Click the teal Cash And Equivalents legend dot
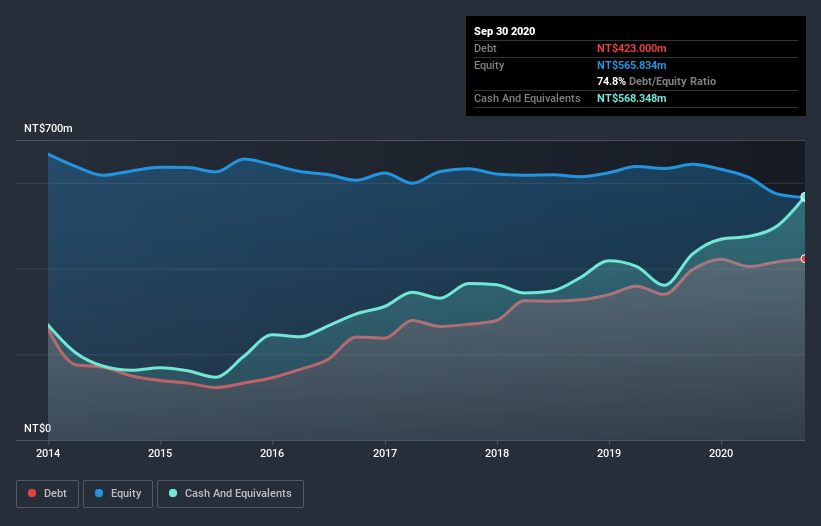The height and width of the screenshot is (526, 821). click(173, 493)
